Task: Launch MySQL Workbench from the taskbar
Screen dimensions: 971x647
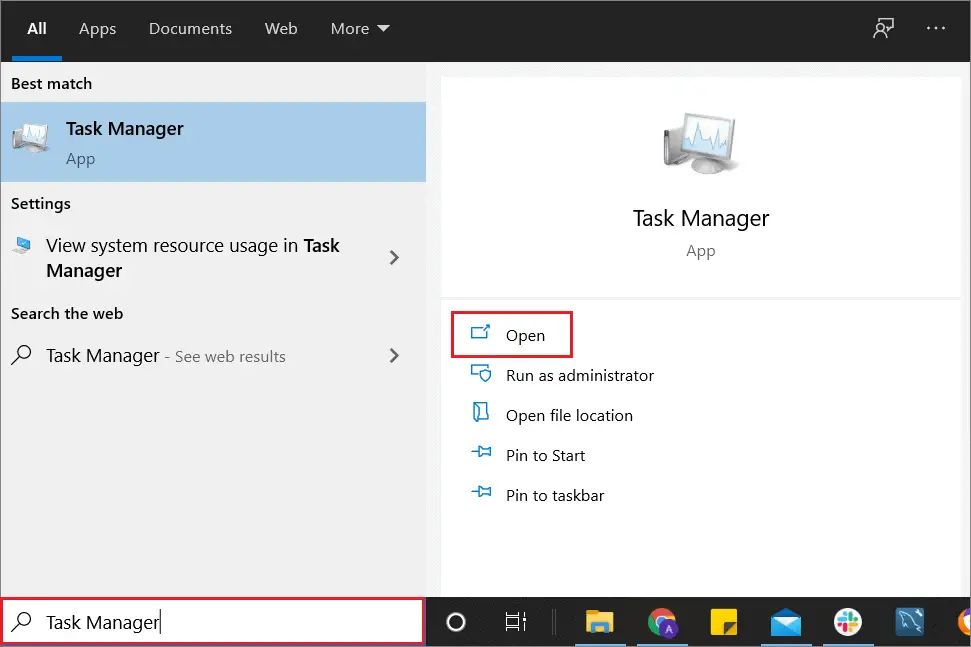Action: coord(909,622)
